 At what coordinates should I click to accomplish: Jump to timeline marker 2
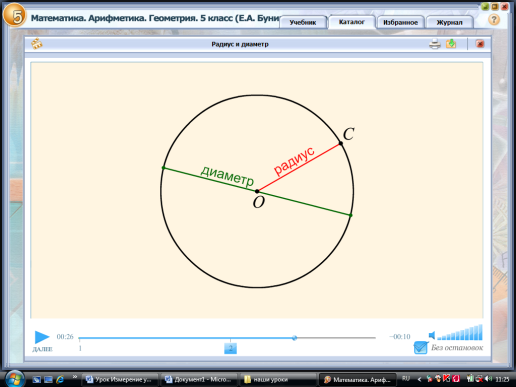click(x=230, y=348)
